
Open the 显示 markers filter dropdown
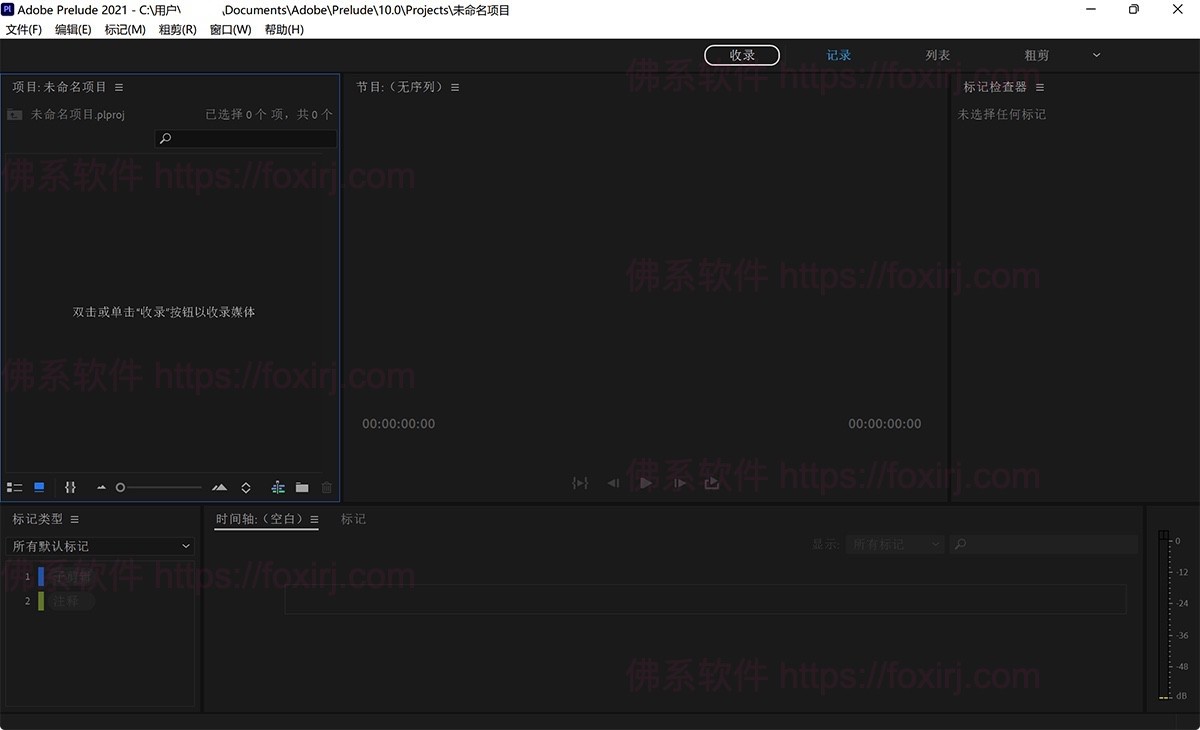(895, 544)
